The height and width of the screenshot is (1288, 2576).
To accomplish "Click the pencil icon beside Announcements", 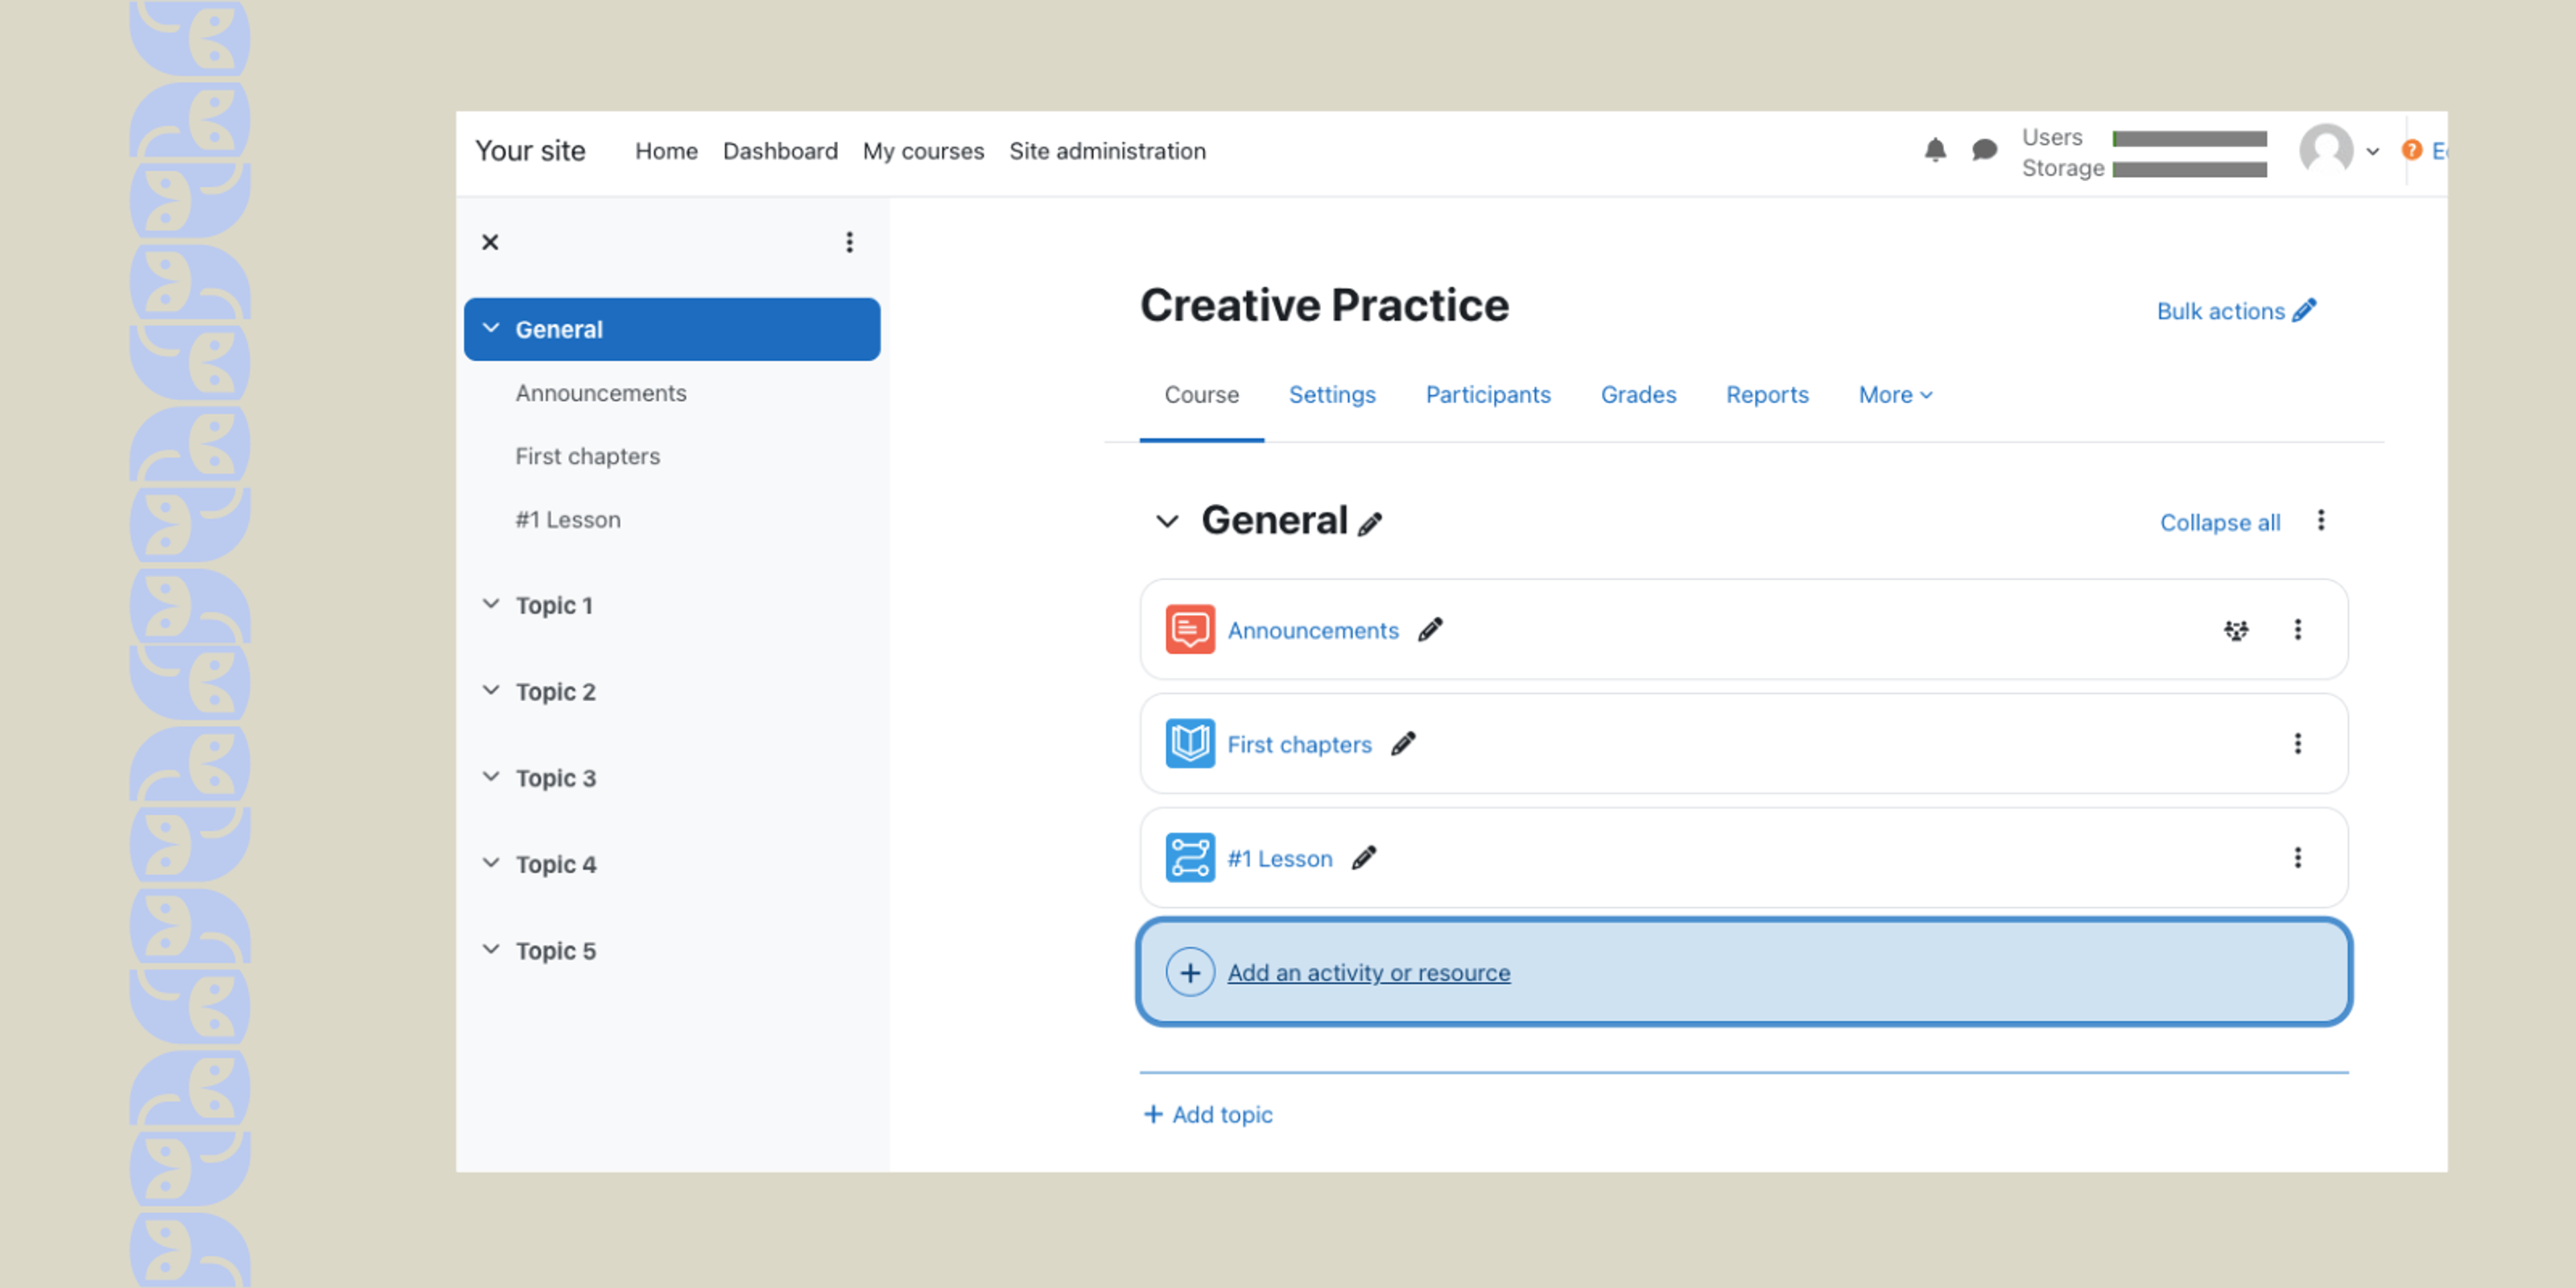I will click(x=1430, y=629).
